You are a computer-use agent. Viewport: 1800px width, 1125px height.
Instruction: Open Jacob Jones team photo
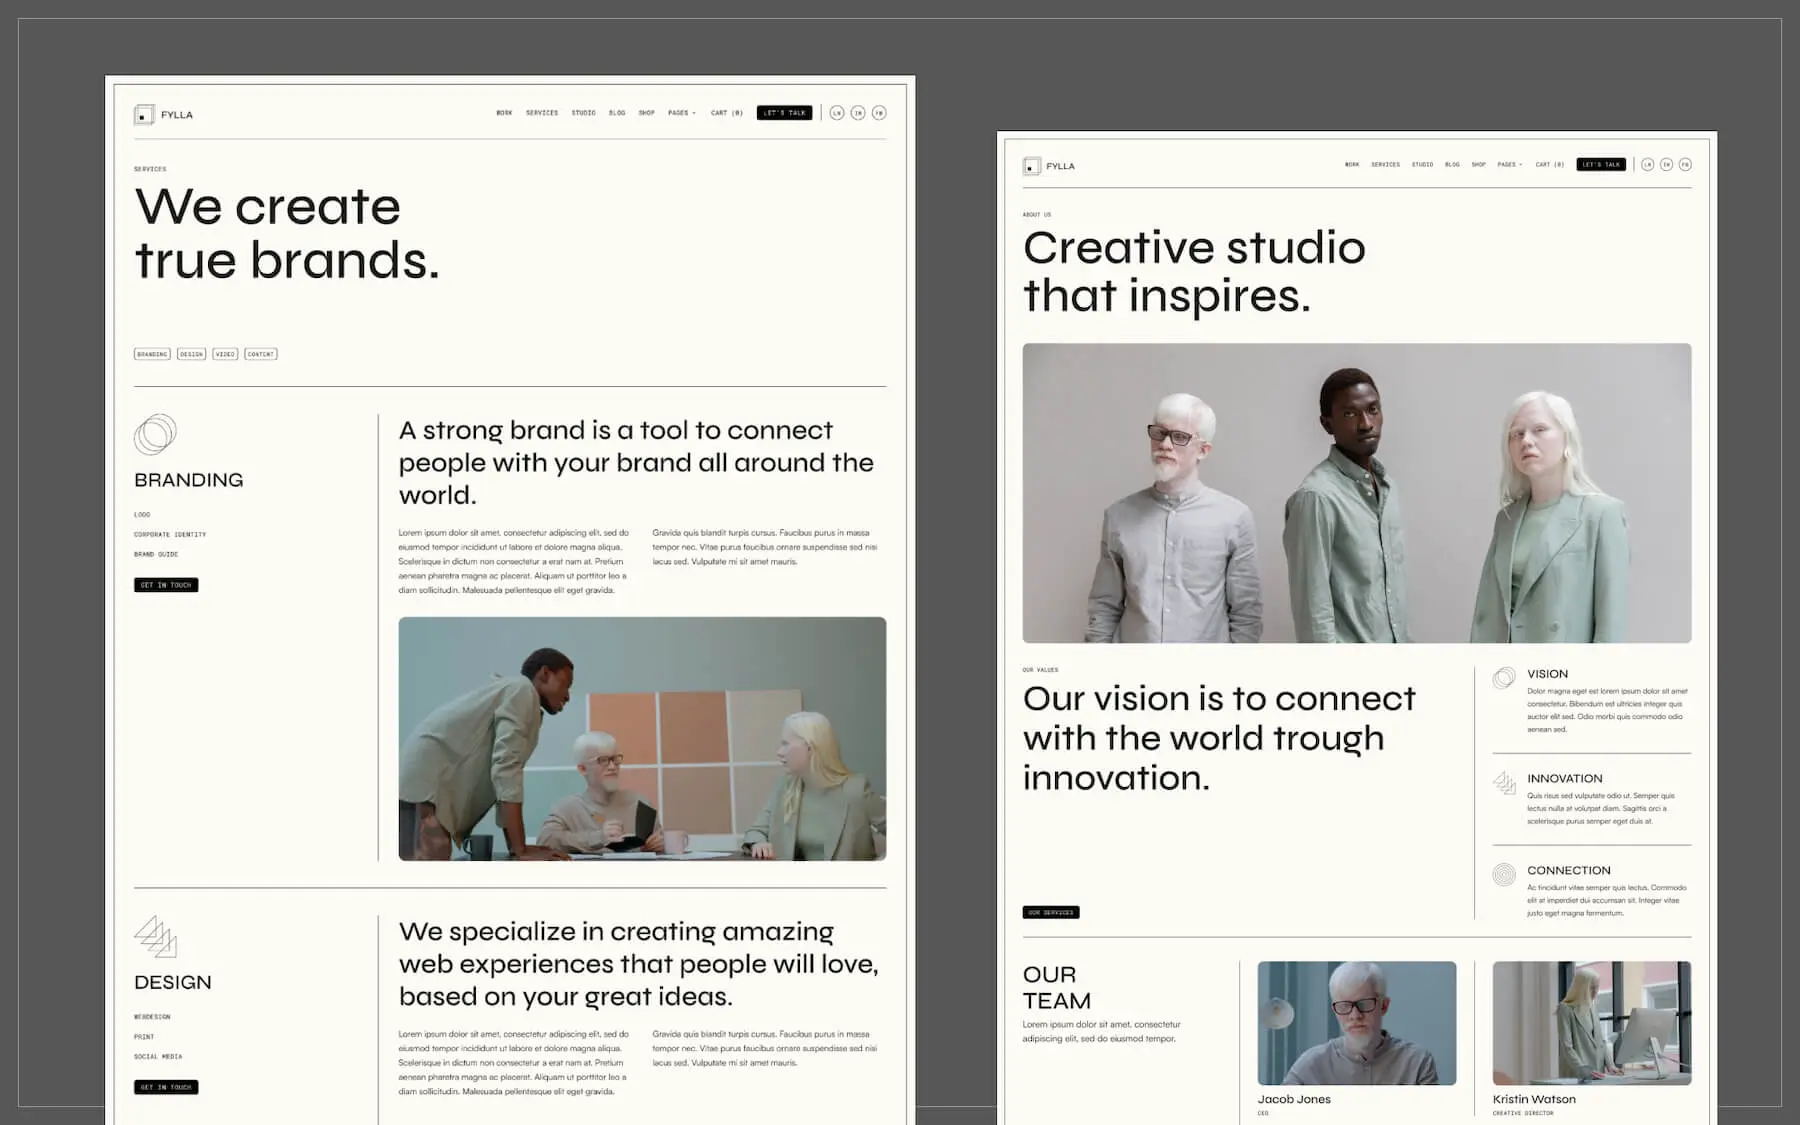1357,1023
